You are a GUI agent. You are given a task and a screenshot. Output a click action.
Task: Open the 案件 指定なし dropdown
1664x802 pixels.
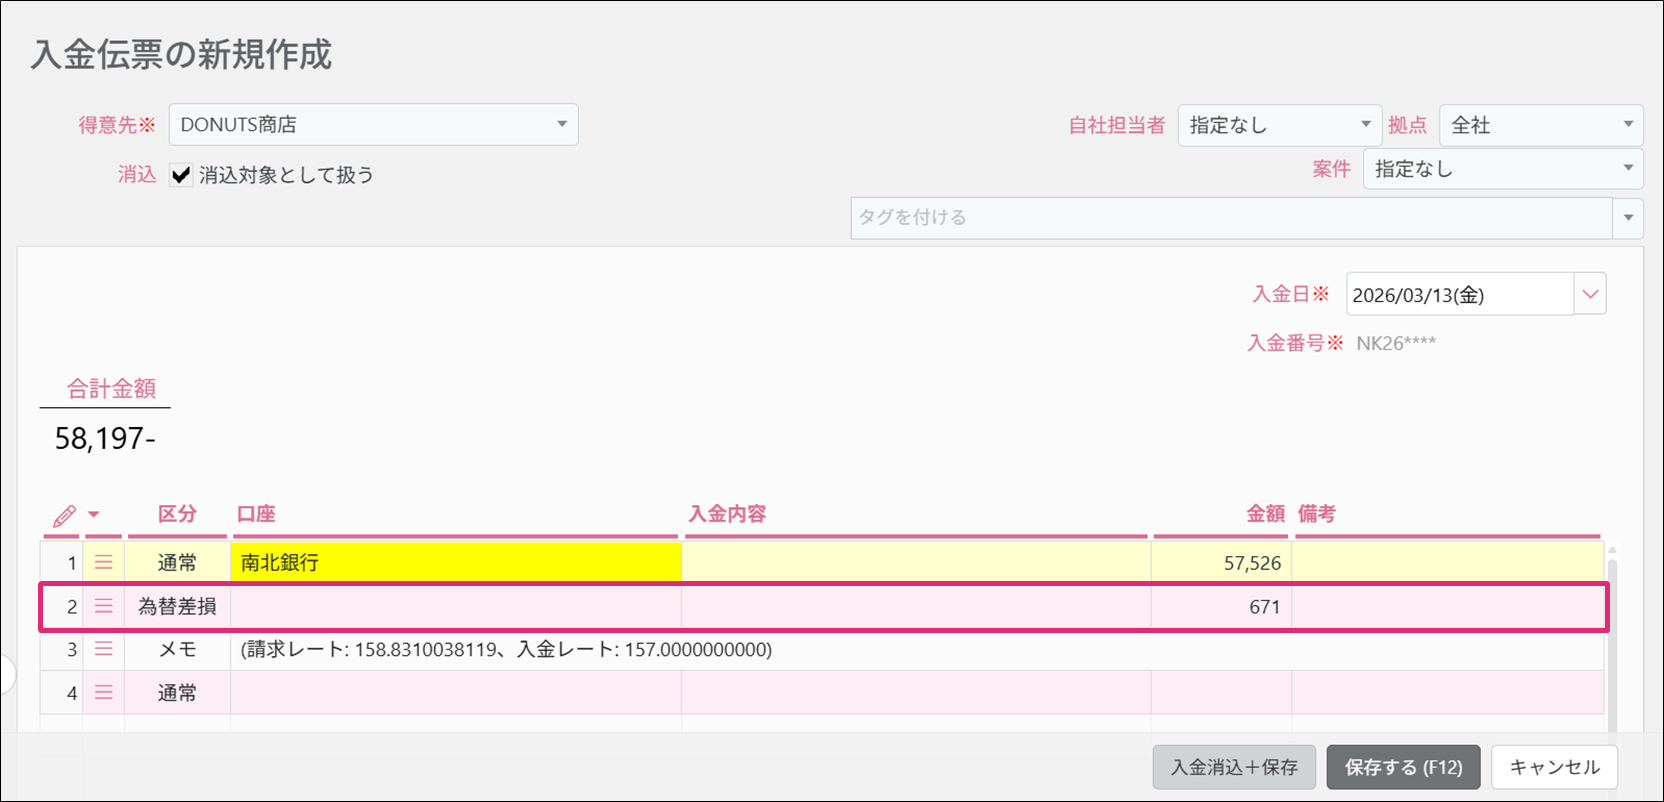(1503, 169)
